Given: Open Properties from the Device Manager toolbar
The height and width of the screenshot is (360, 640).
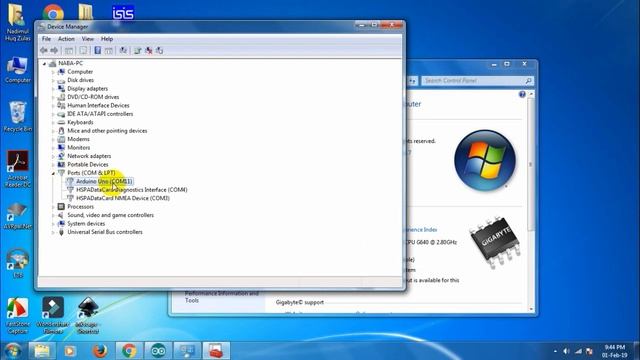Looking at the screenshot, I should (83, 50).
